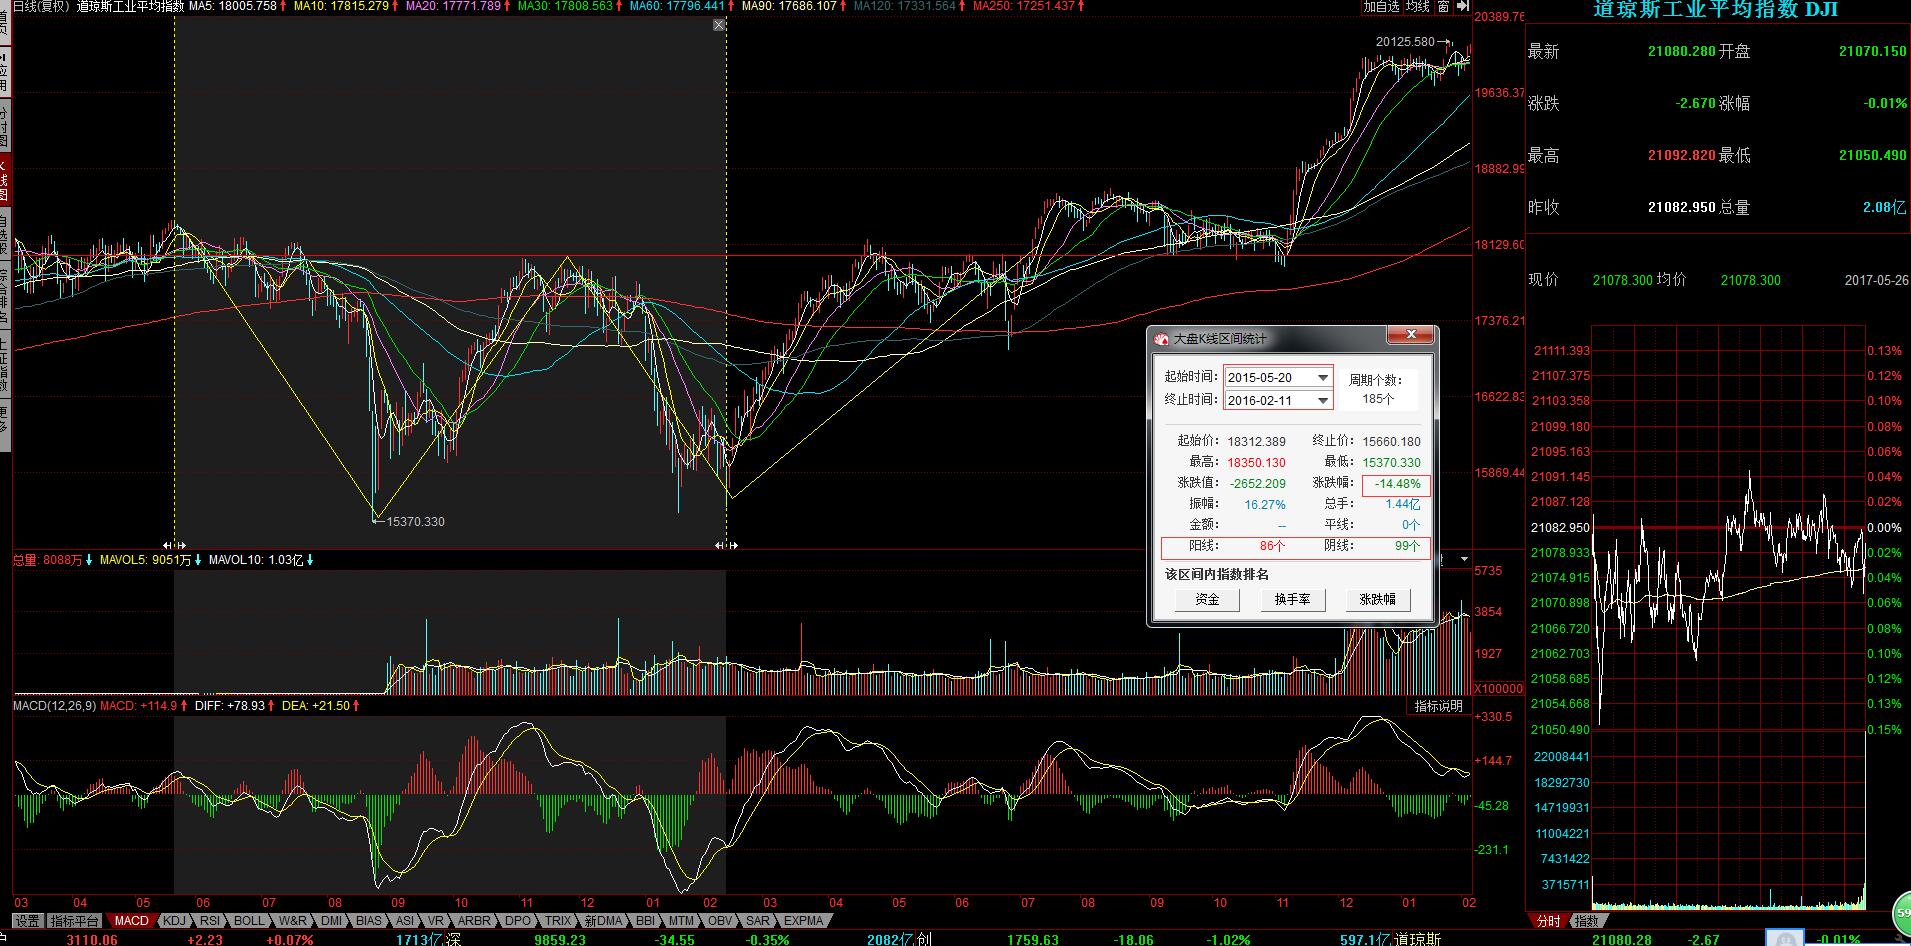Viewport: 1911px width, 946px height.
Task: Collapse the right panel with arrow icon
Action: coord(1462,7)
